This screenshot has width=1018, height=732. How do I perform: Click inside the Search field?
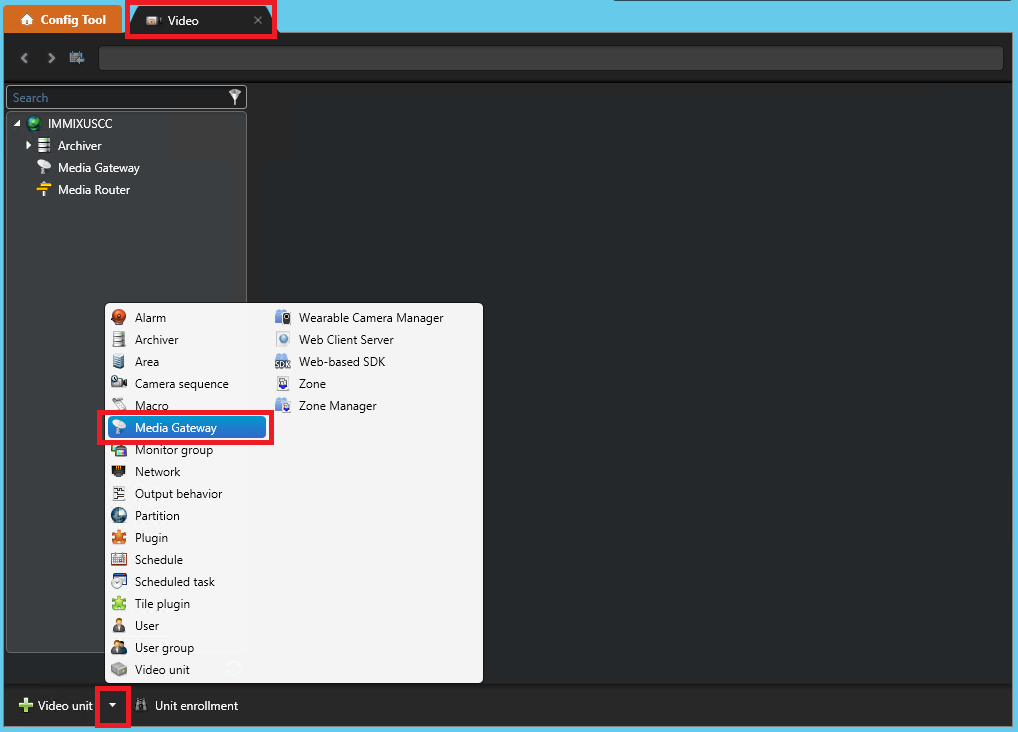(x=110, y=97)
